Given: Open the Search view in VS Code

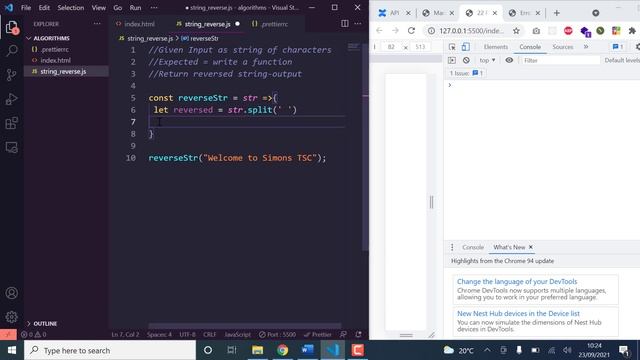Looking at the screenshot, I should pyautogui.click(x=11, y=51).
